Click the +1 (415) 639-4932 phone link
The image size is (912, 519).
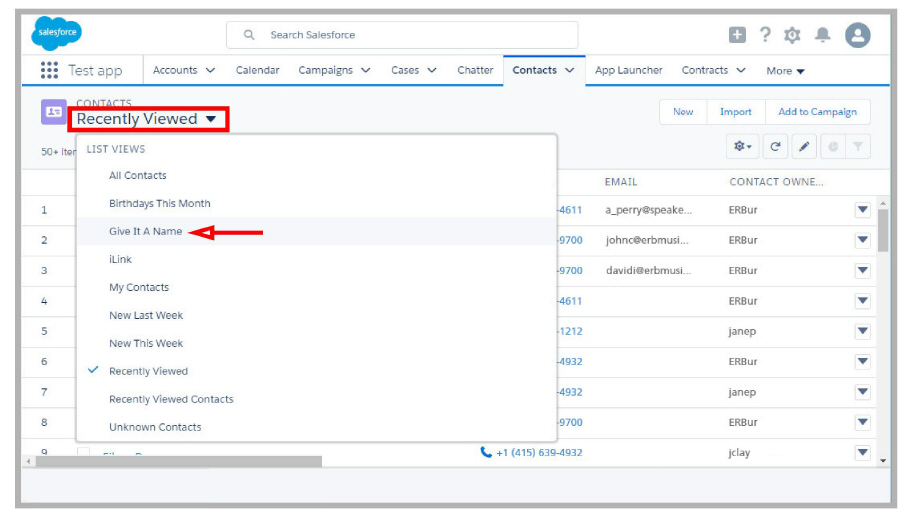(x=539, y=453)
